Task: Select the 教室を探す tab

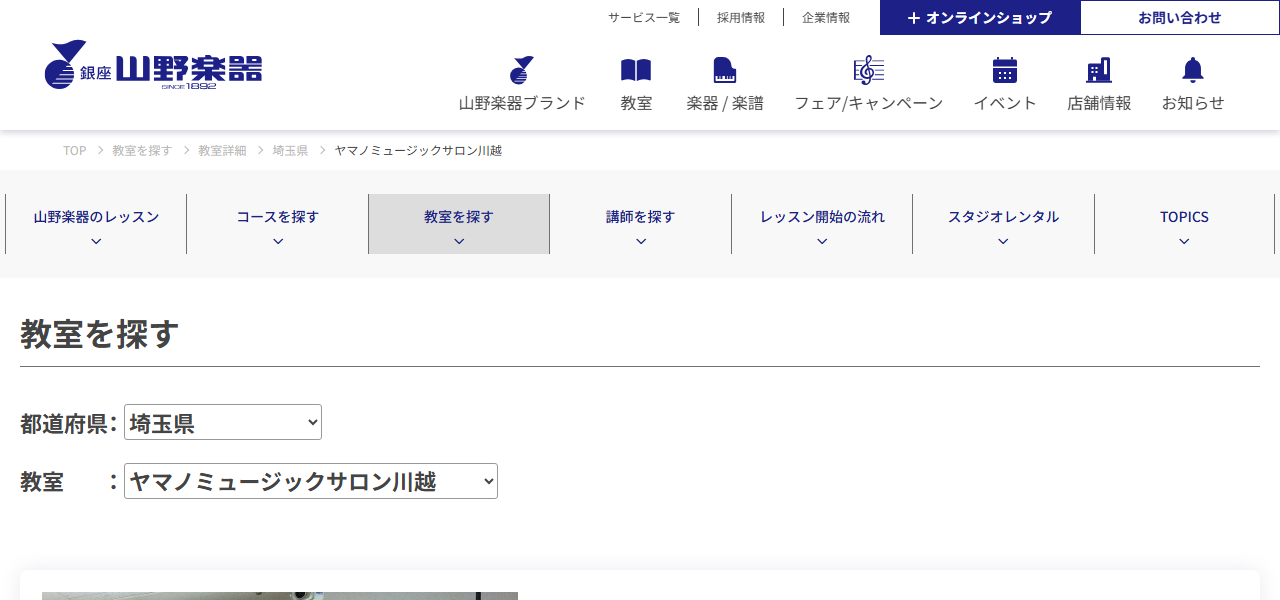Action: click(x=459, y=224)
